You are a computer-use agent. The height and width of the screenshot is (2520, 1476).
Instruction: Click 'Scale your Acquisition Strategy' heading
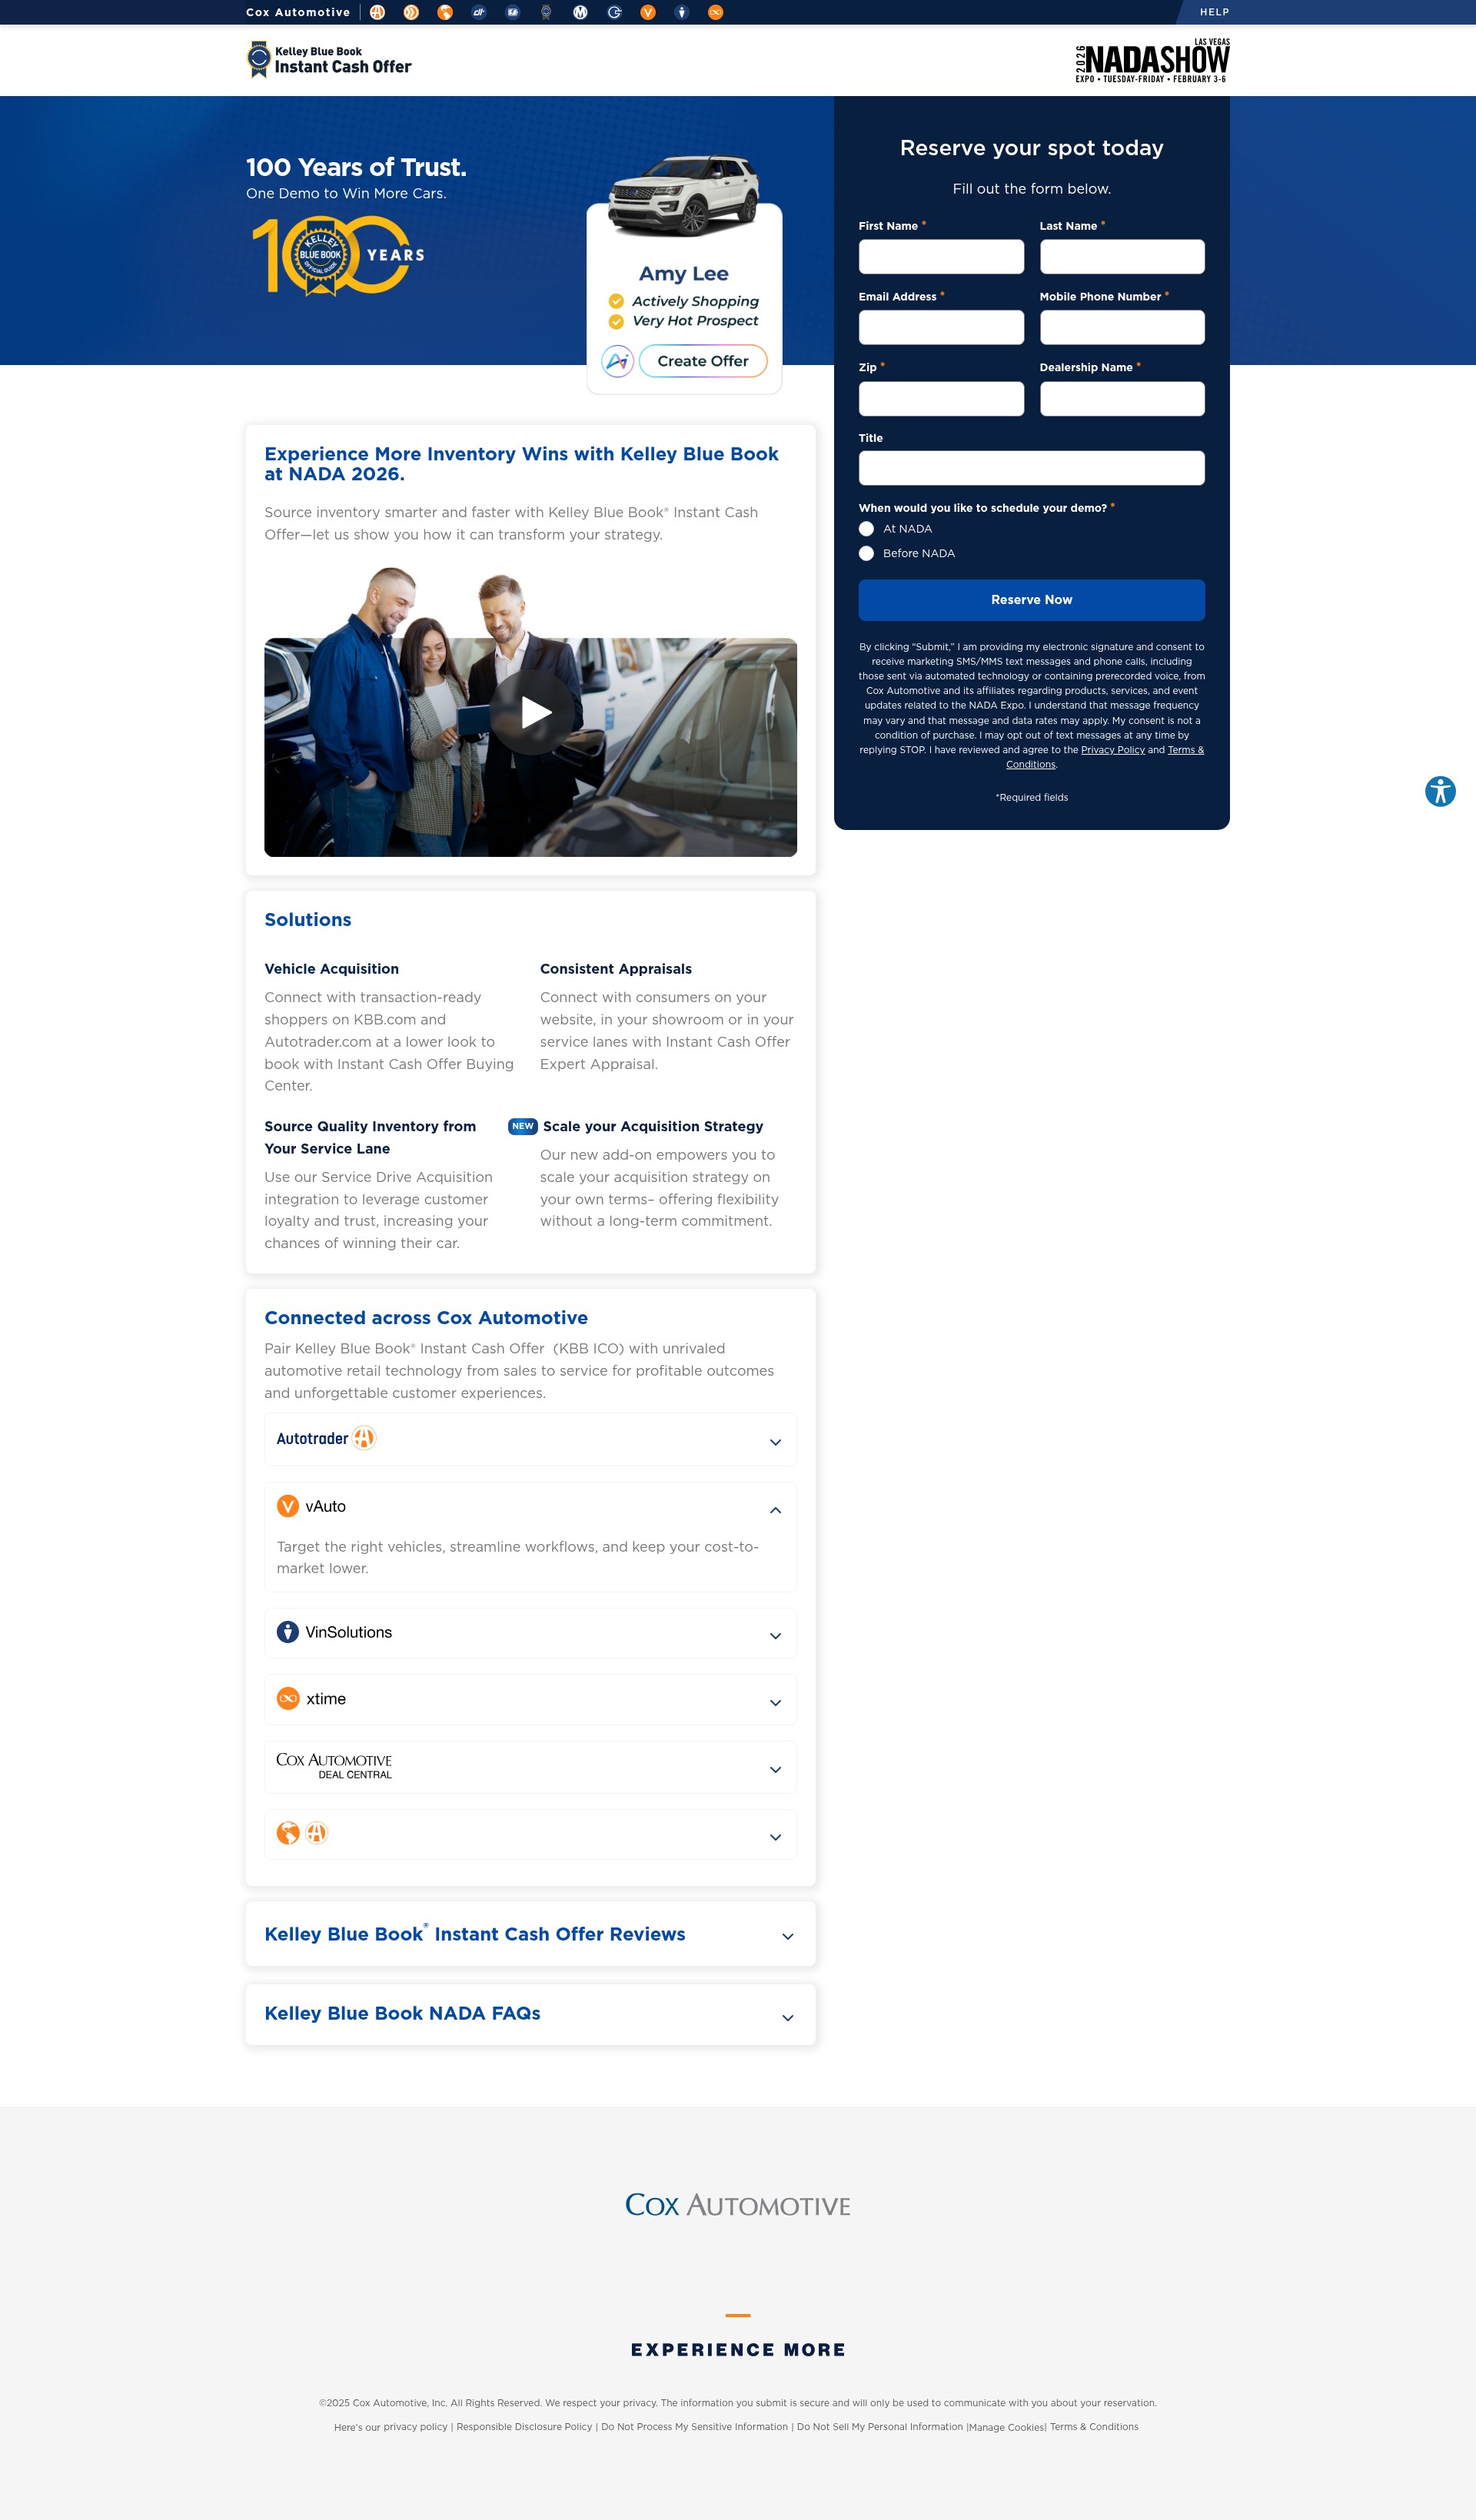pyautogui.click(x=653, y=1126)
